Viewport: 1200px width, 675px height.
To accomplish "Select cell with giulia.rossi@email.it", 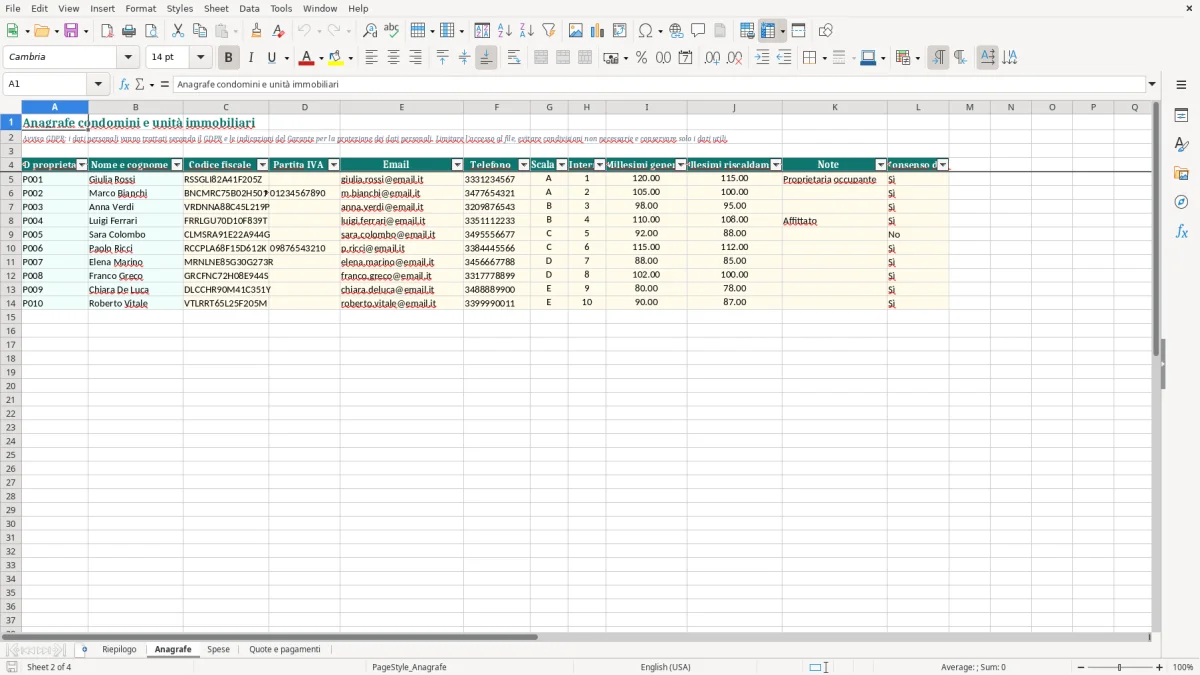I will pyautogui.click(x=401, y=180).
